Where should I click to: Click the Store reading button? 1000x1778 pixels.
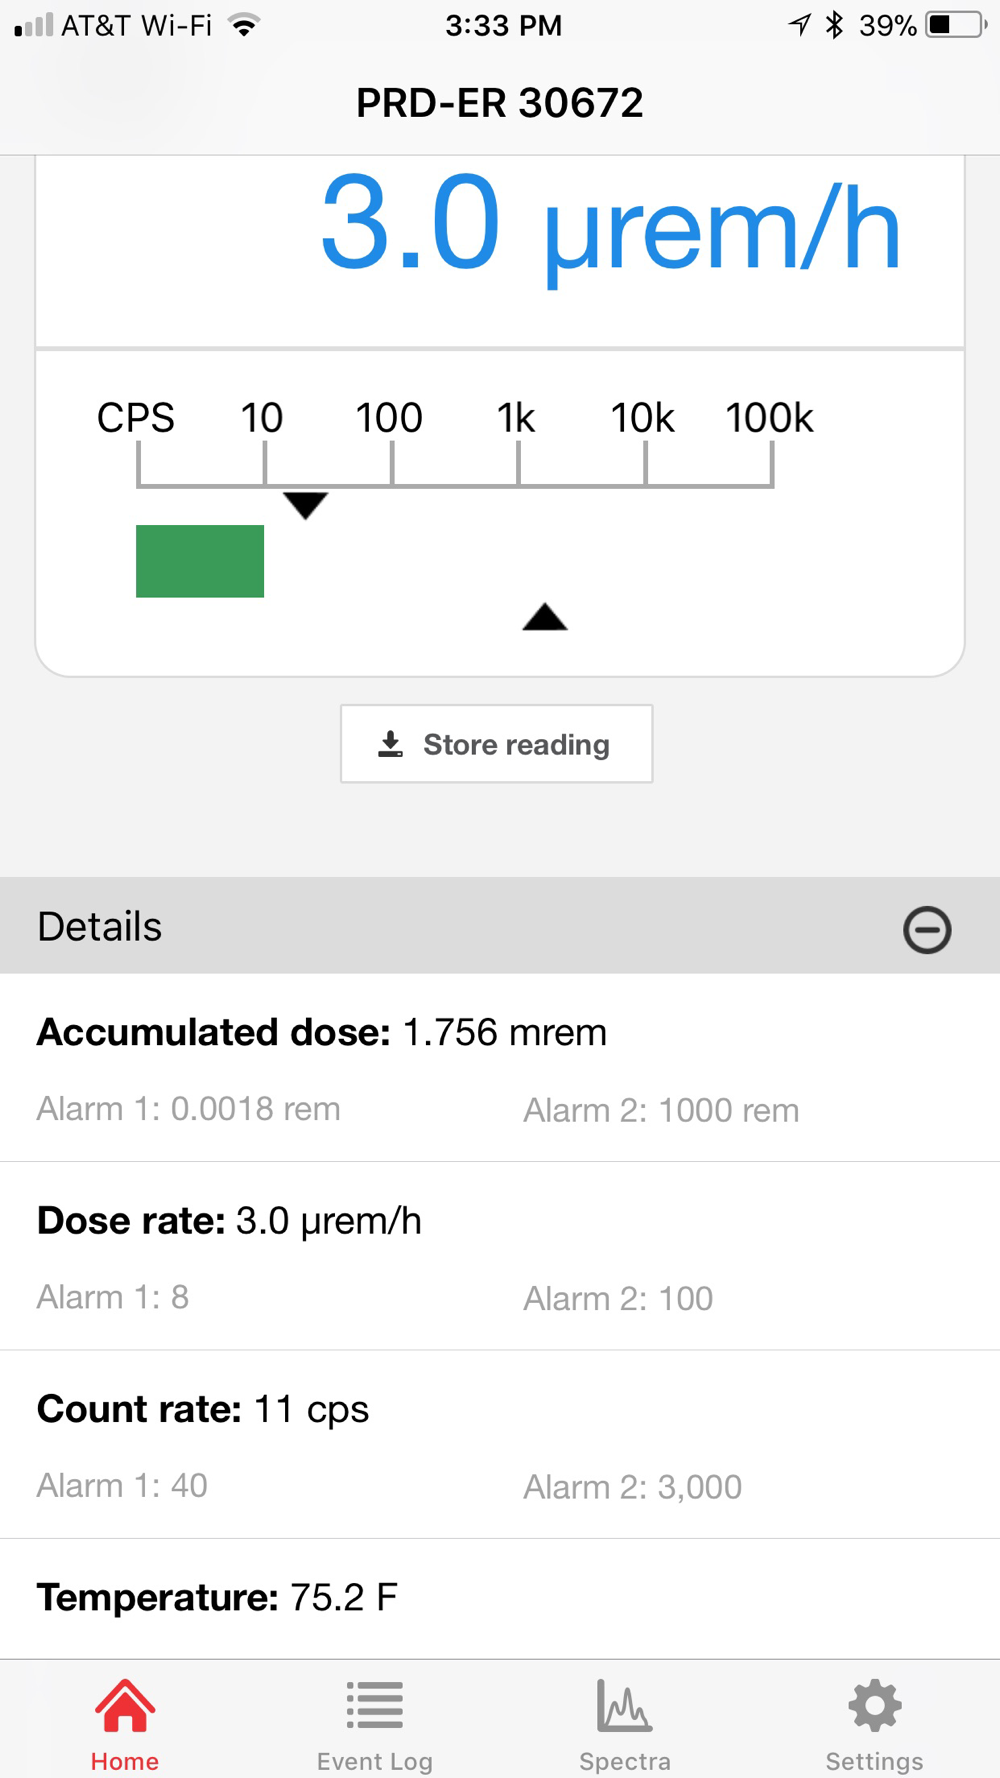[x=497, y=744]
